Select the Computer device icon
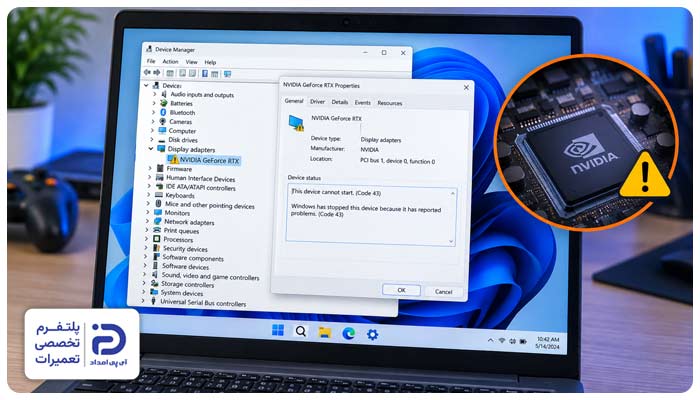The width and height of the screenshot is (700, 400). [x=162, y=131]
